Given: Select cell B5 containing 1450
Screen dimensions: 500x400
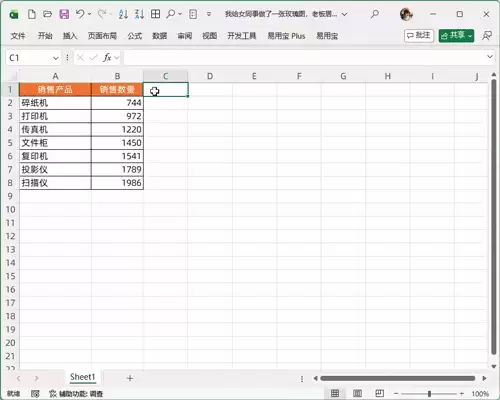Looking at the screenshot, I should 117,143.
